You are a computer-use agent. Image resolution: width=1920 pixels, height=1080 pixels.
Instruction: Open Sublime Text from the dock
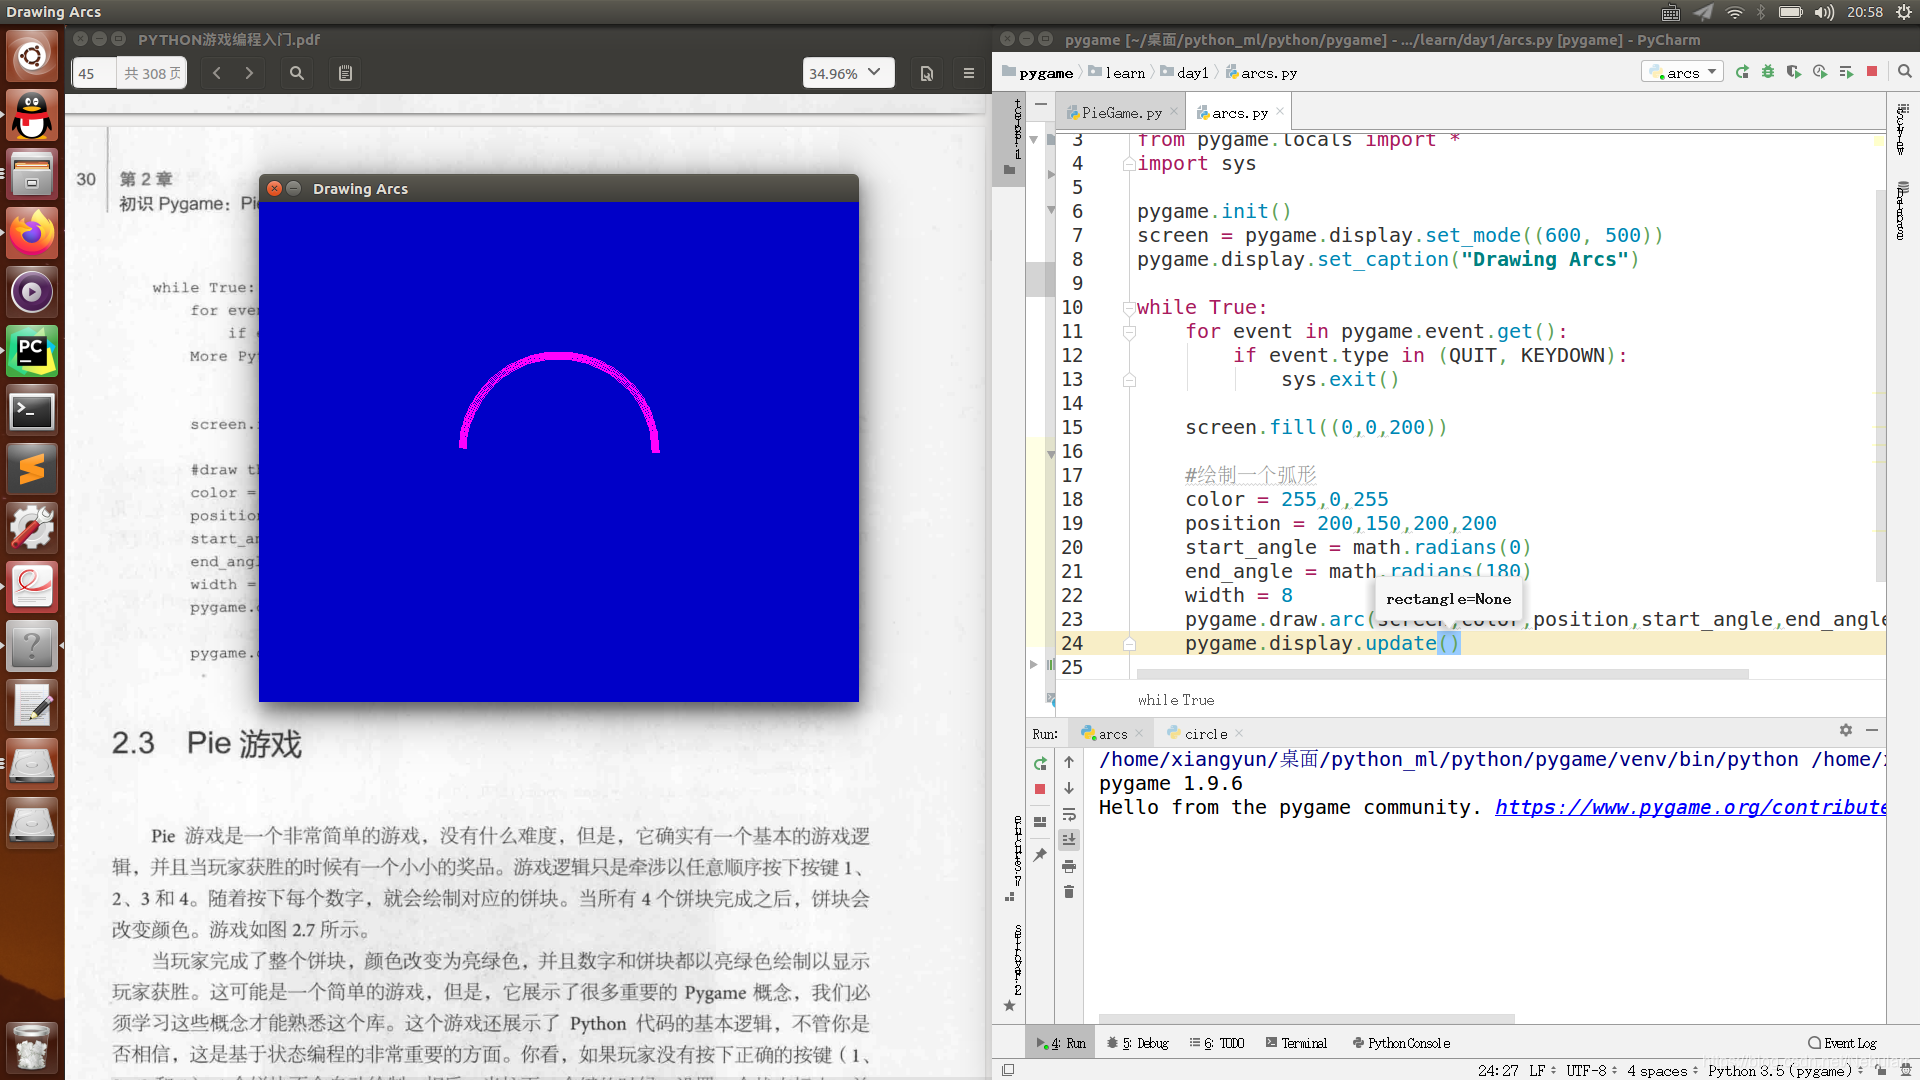coord(32,469)
